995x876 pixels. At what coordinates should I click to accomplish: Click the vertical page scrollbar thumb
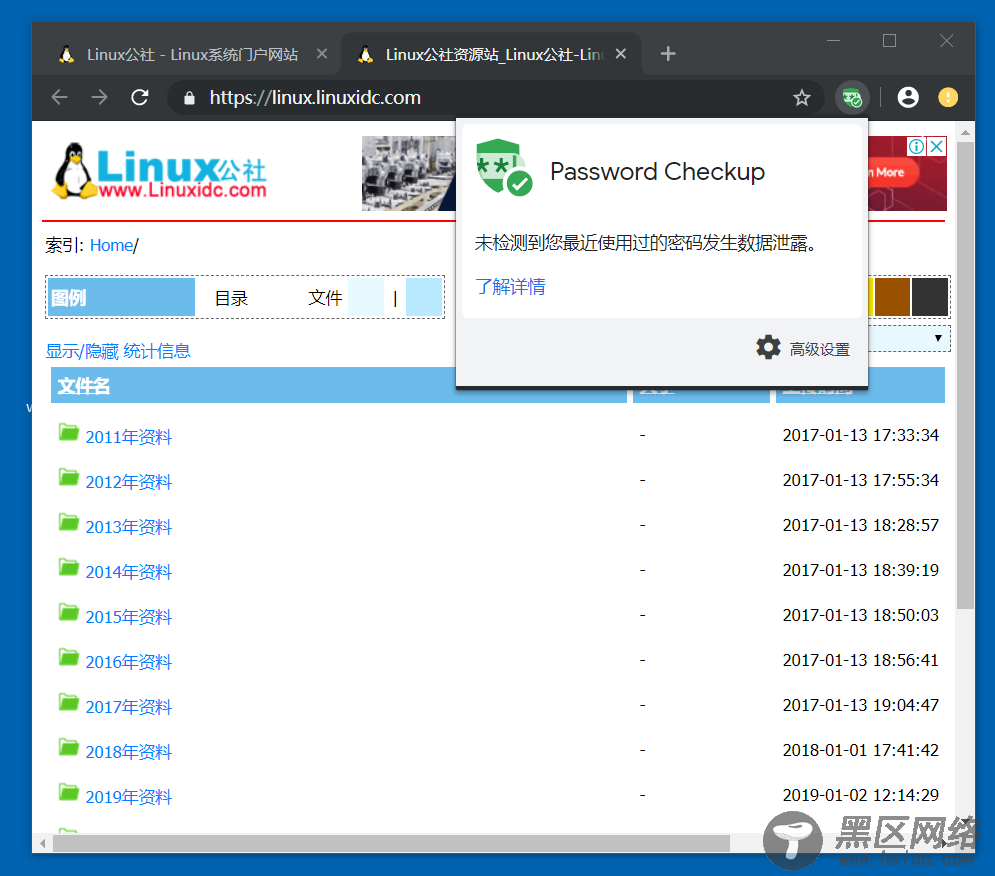[965, 375]
